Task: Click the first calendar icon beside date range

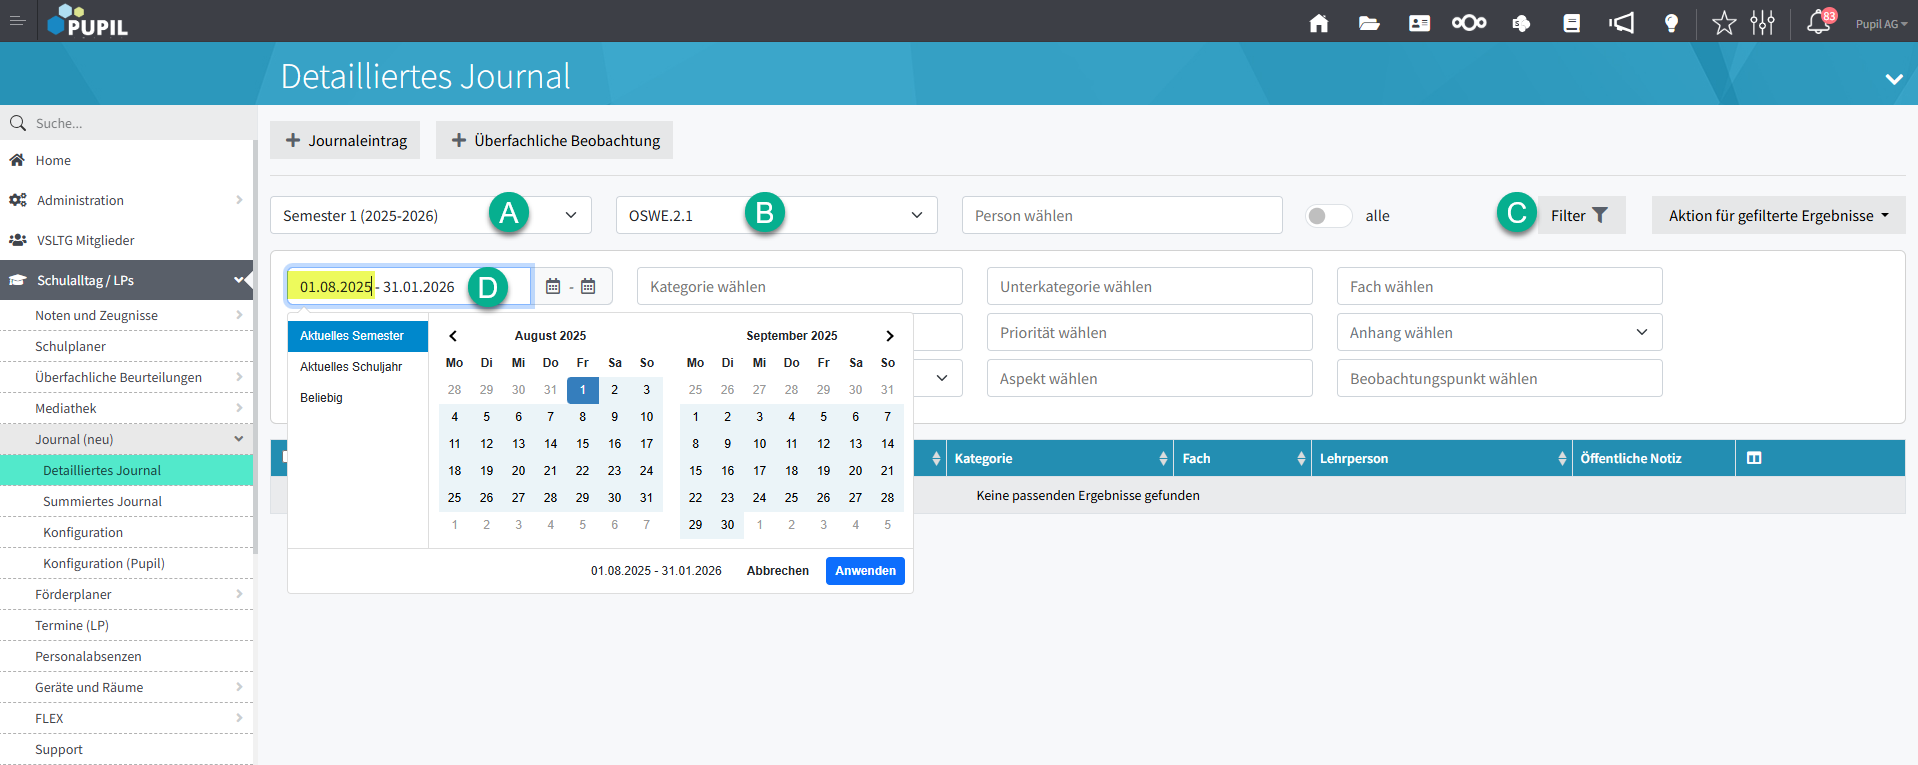Action: (x=553, y=287)
